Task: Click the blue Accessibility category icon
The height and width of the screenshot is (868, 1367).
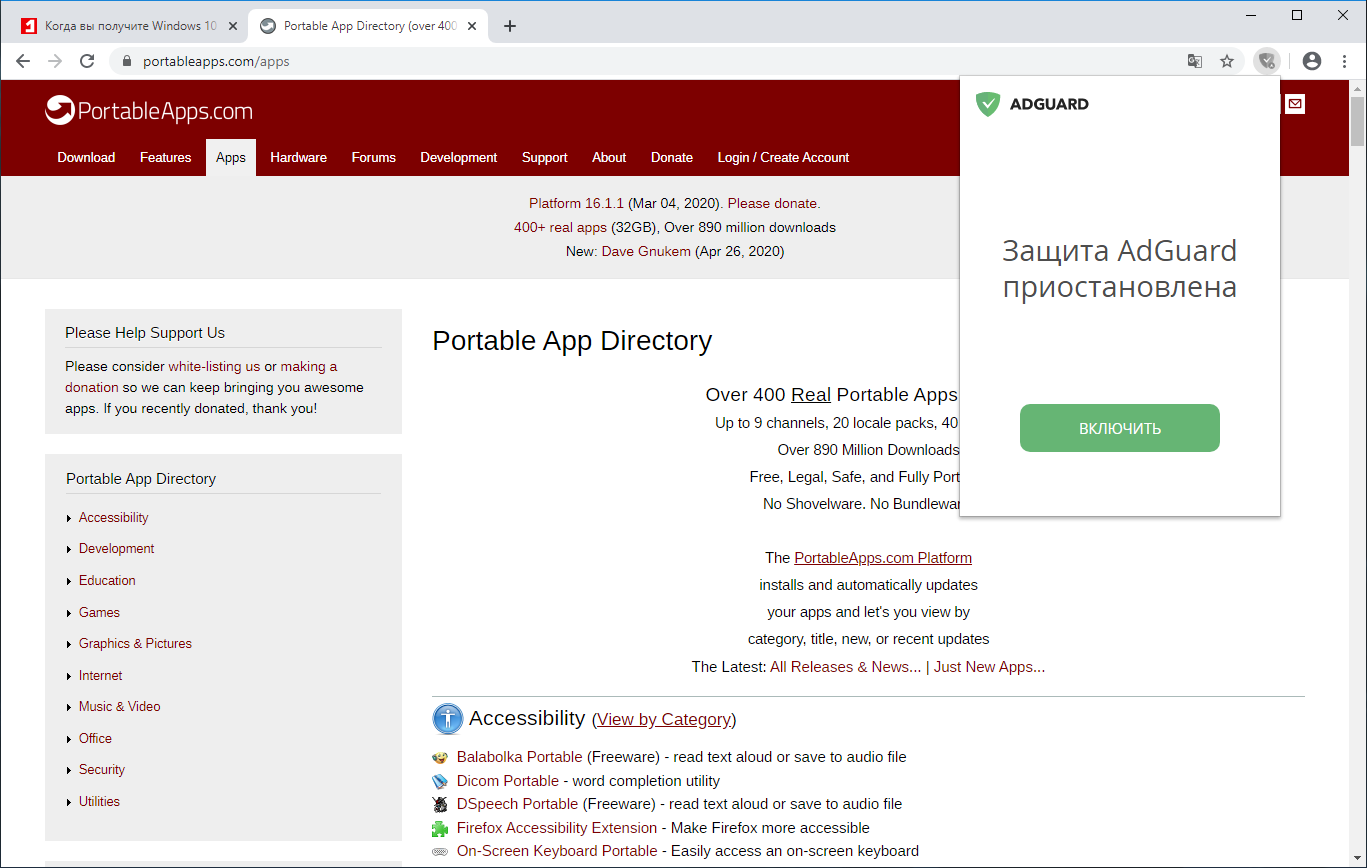Action: (x=448, y=718)
